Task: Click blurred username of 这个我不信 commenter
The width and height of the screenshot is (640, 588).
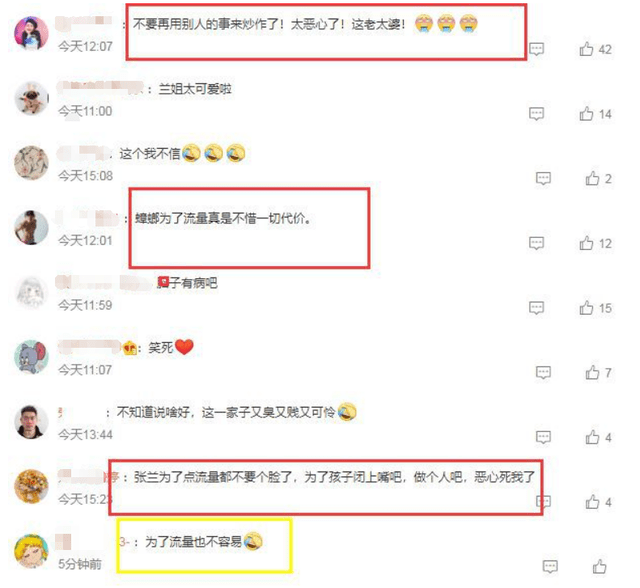Action: (x=83, y=153)
